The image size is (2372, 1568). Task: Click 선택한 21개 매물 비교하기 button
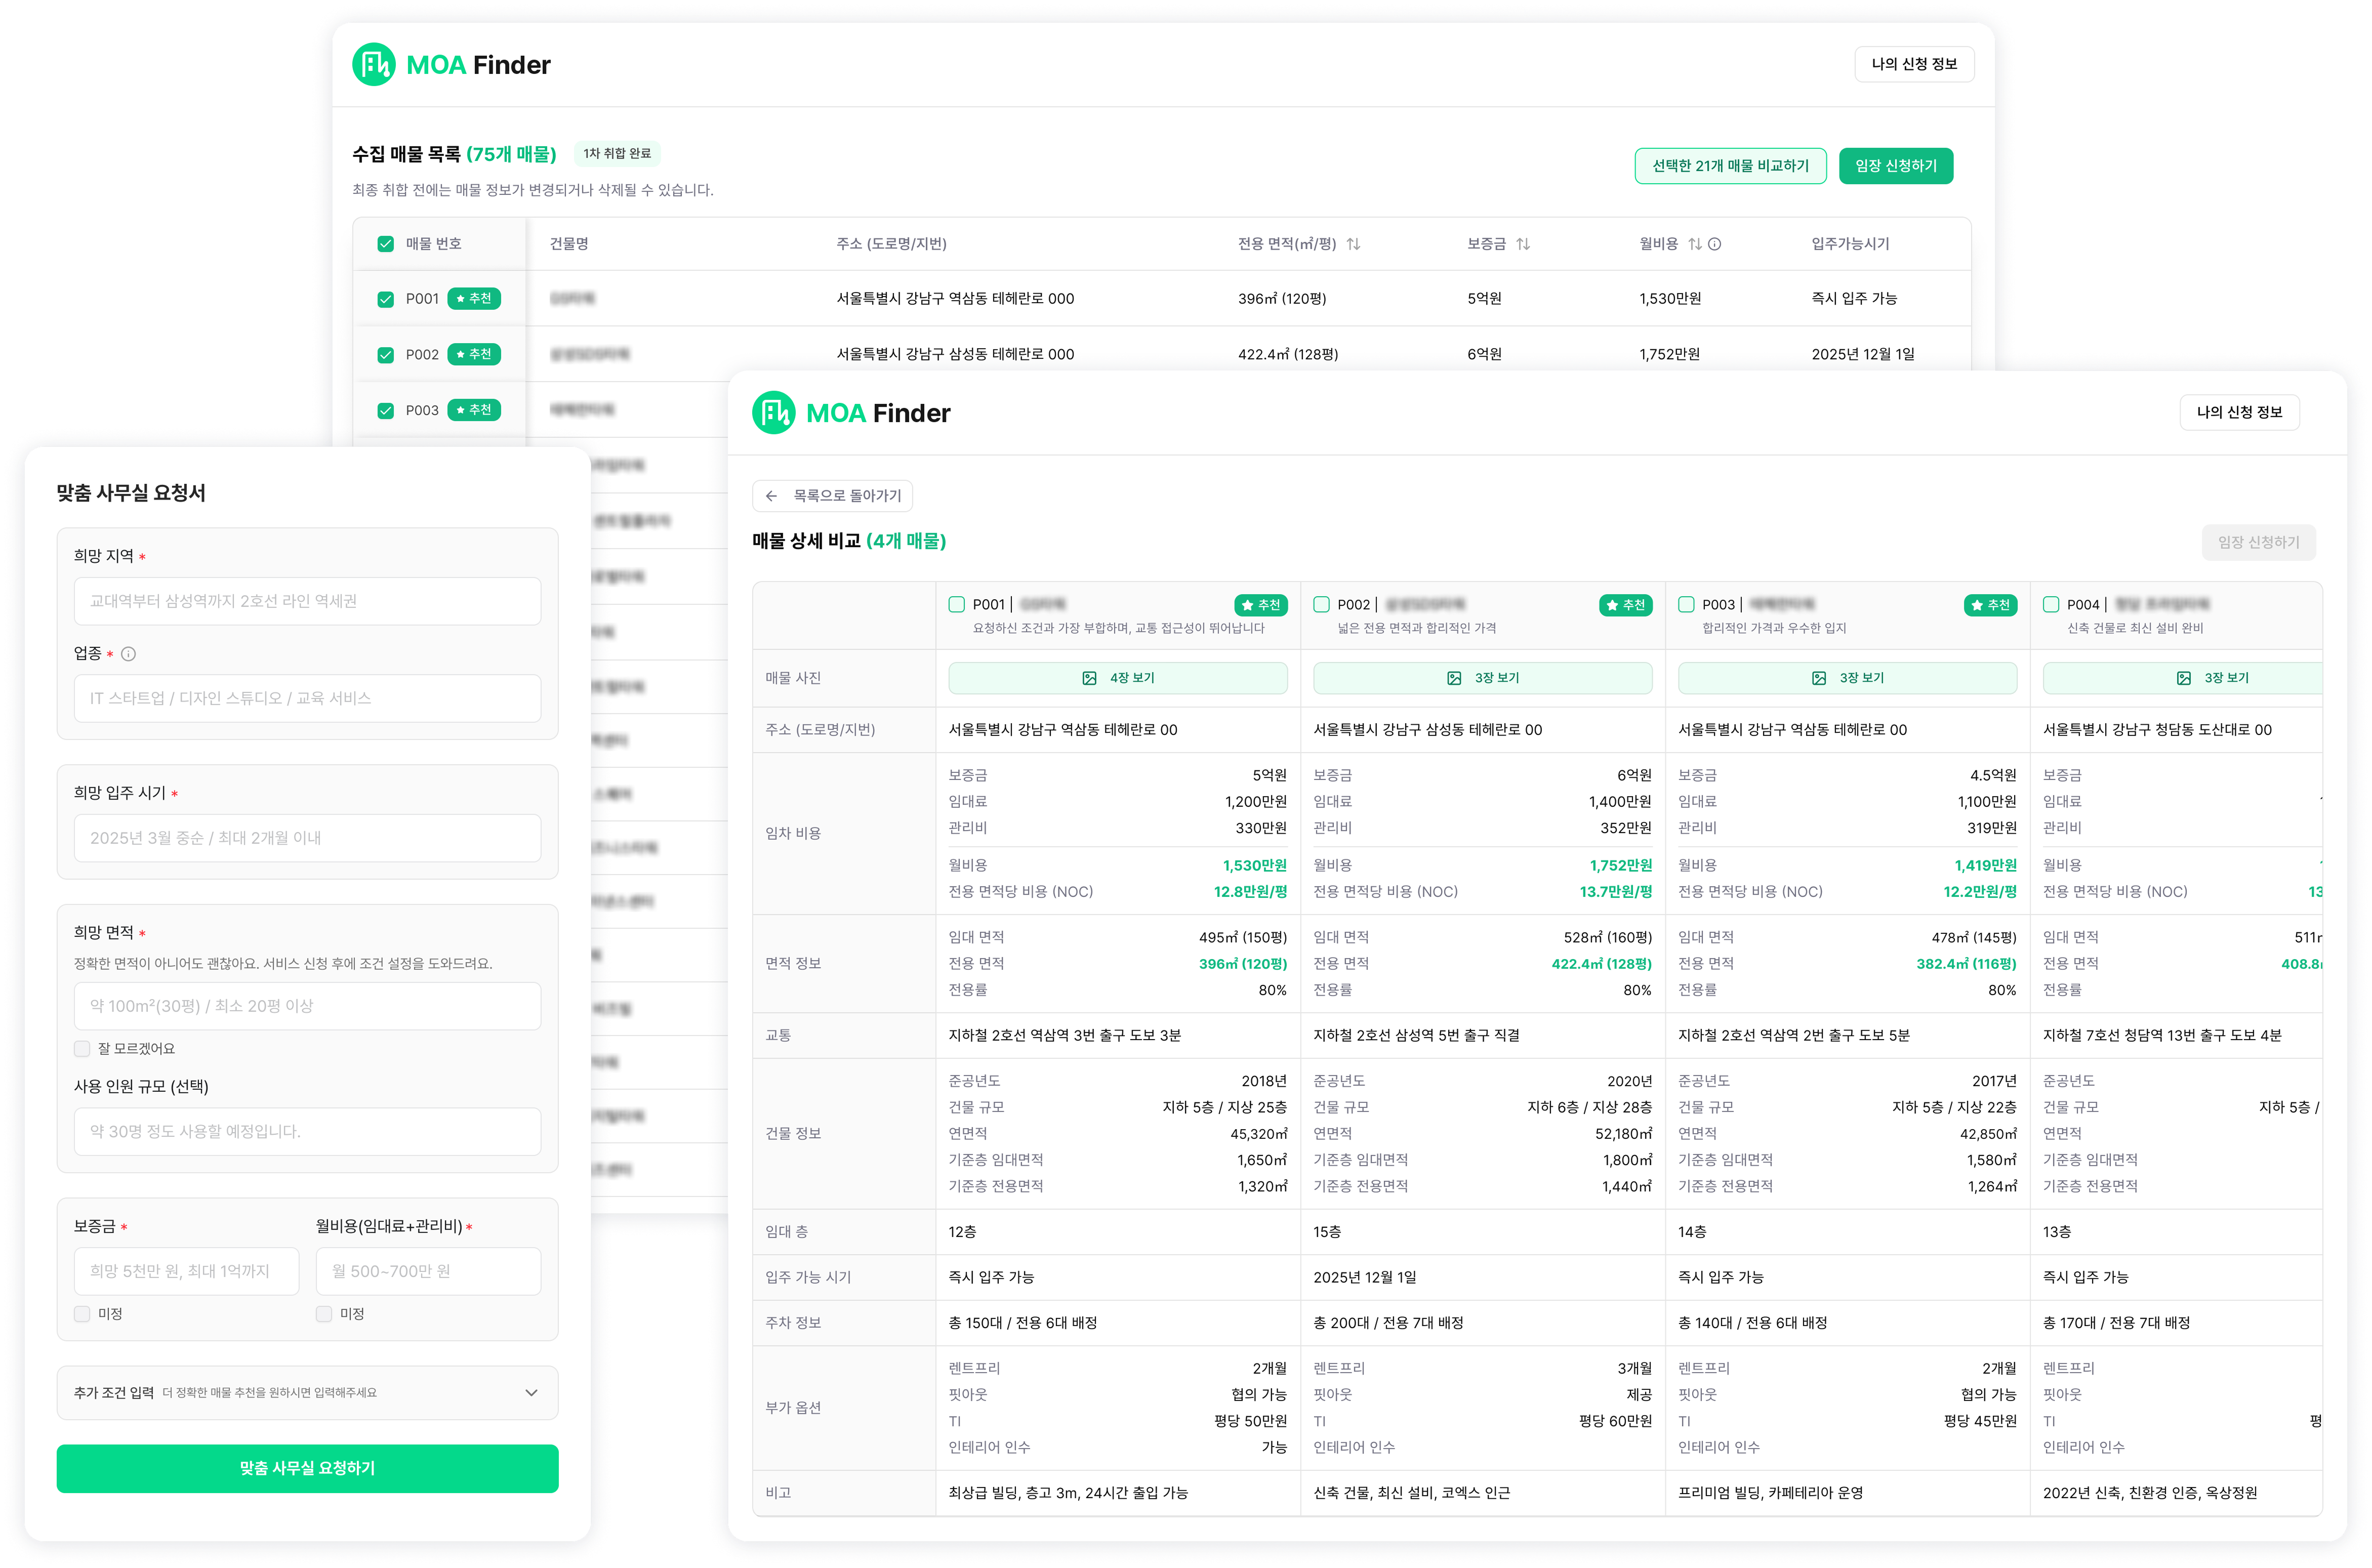click(x=1730, y=166)
